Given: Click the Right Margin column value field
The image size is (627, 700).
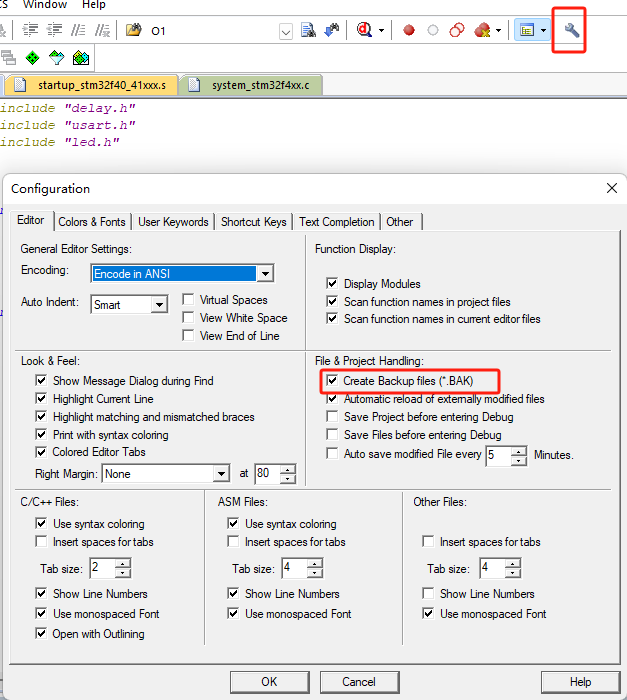Looking at the screenshot, I should tap(267, 474).
